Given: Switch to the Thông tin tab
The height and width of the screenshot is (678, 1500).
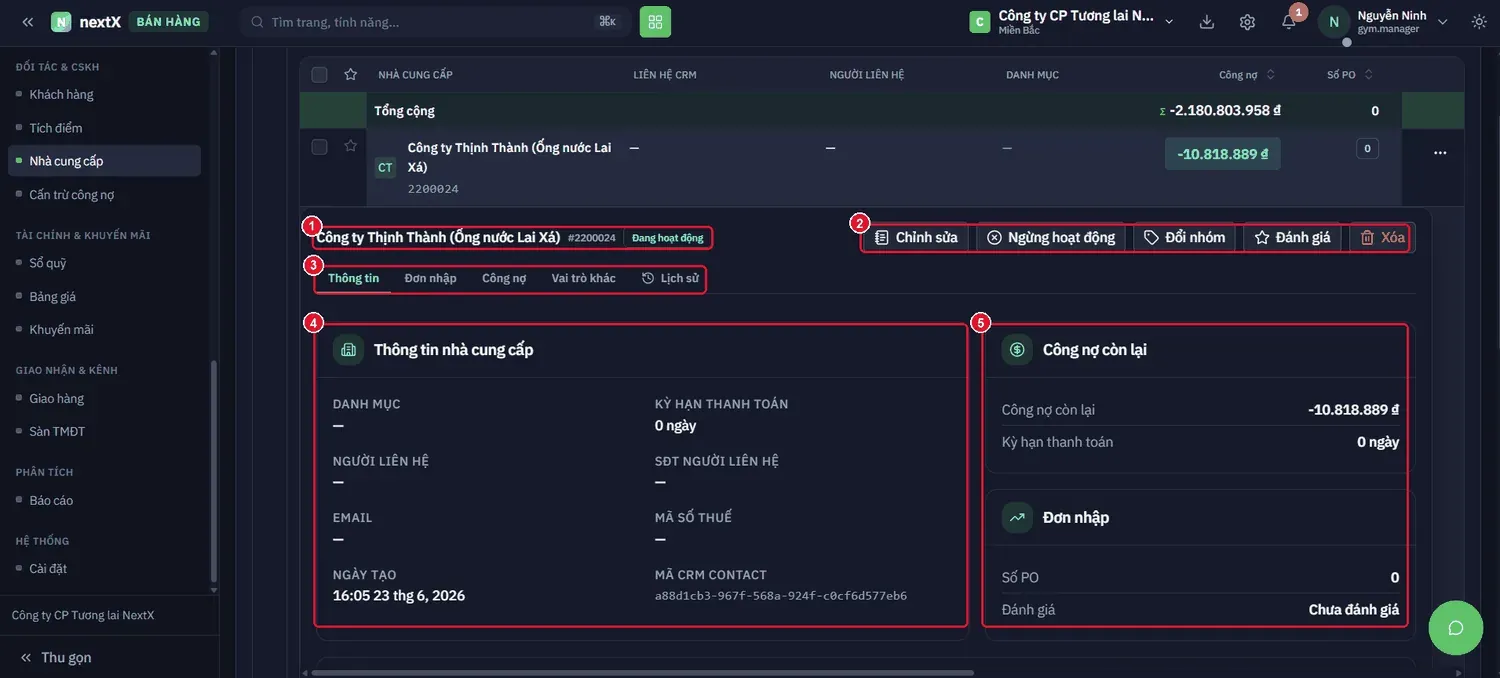Looking at the screenshot, I should pyautogui.click(x=353, y=278).
